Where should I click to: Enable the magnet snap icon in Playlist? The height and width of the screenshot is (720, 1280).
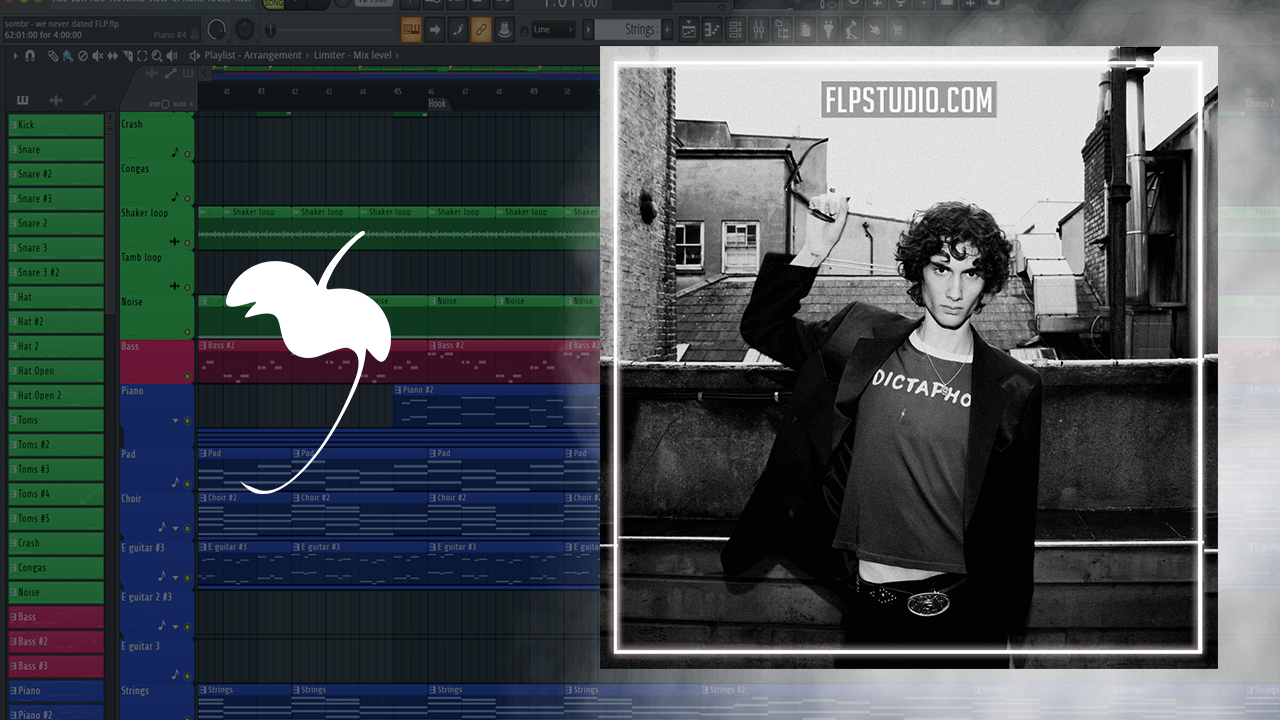click(30, 56)
